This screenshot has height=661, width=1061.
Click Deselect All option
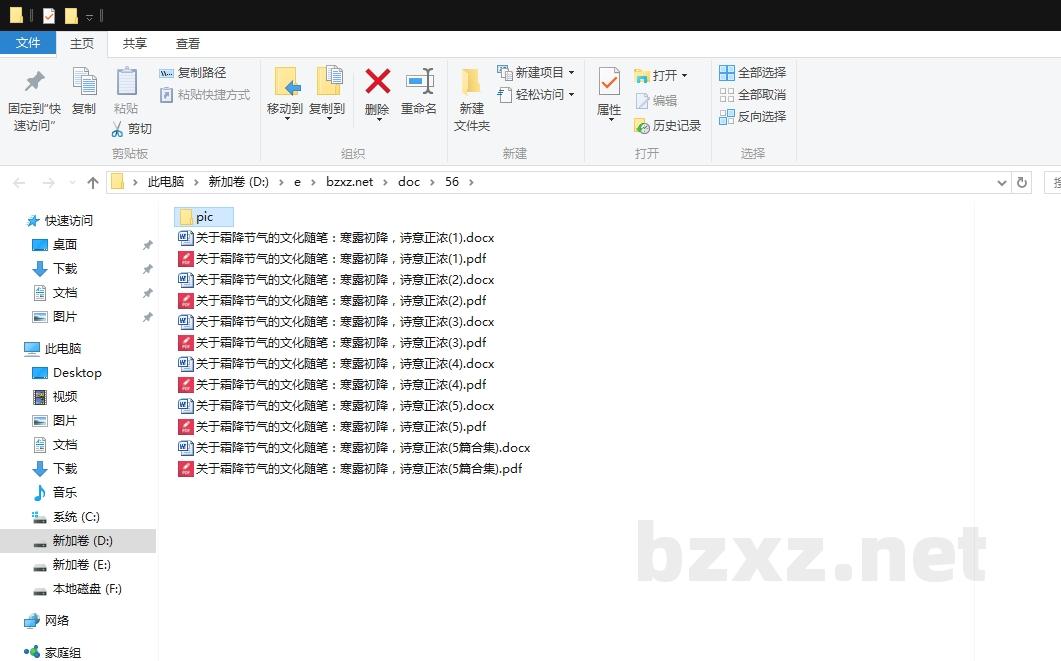[x=752, y=95]
